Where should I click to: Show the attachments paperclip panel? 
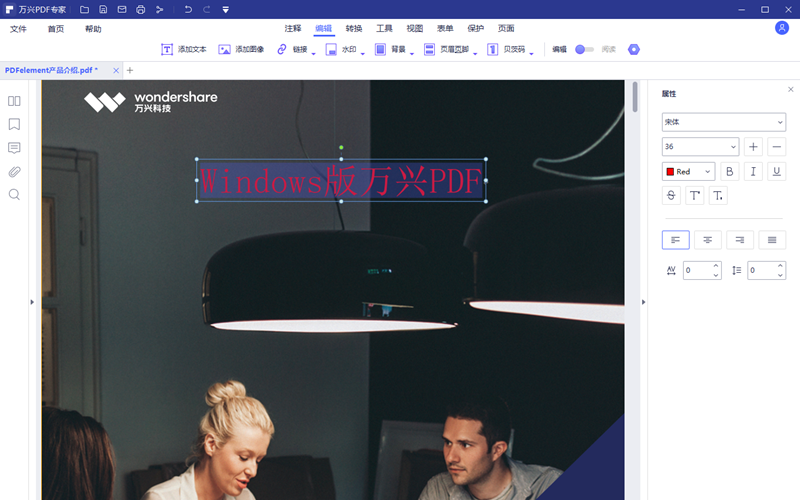[x=14, y=171]
